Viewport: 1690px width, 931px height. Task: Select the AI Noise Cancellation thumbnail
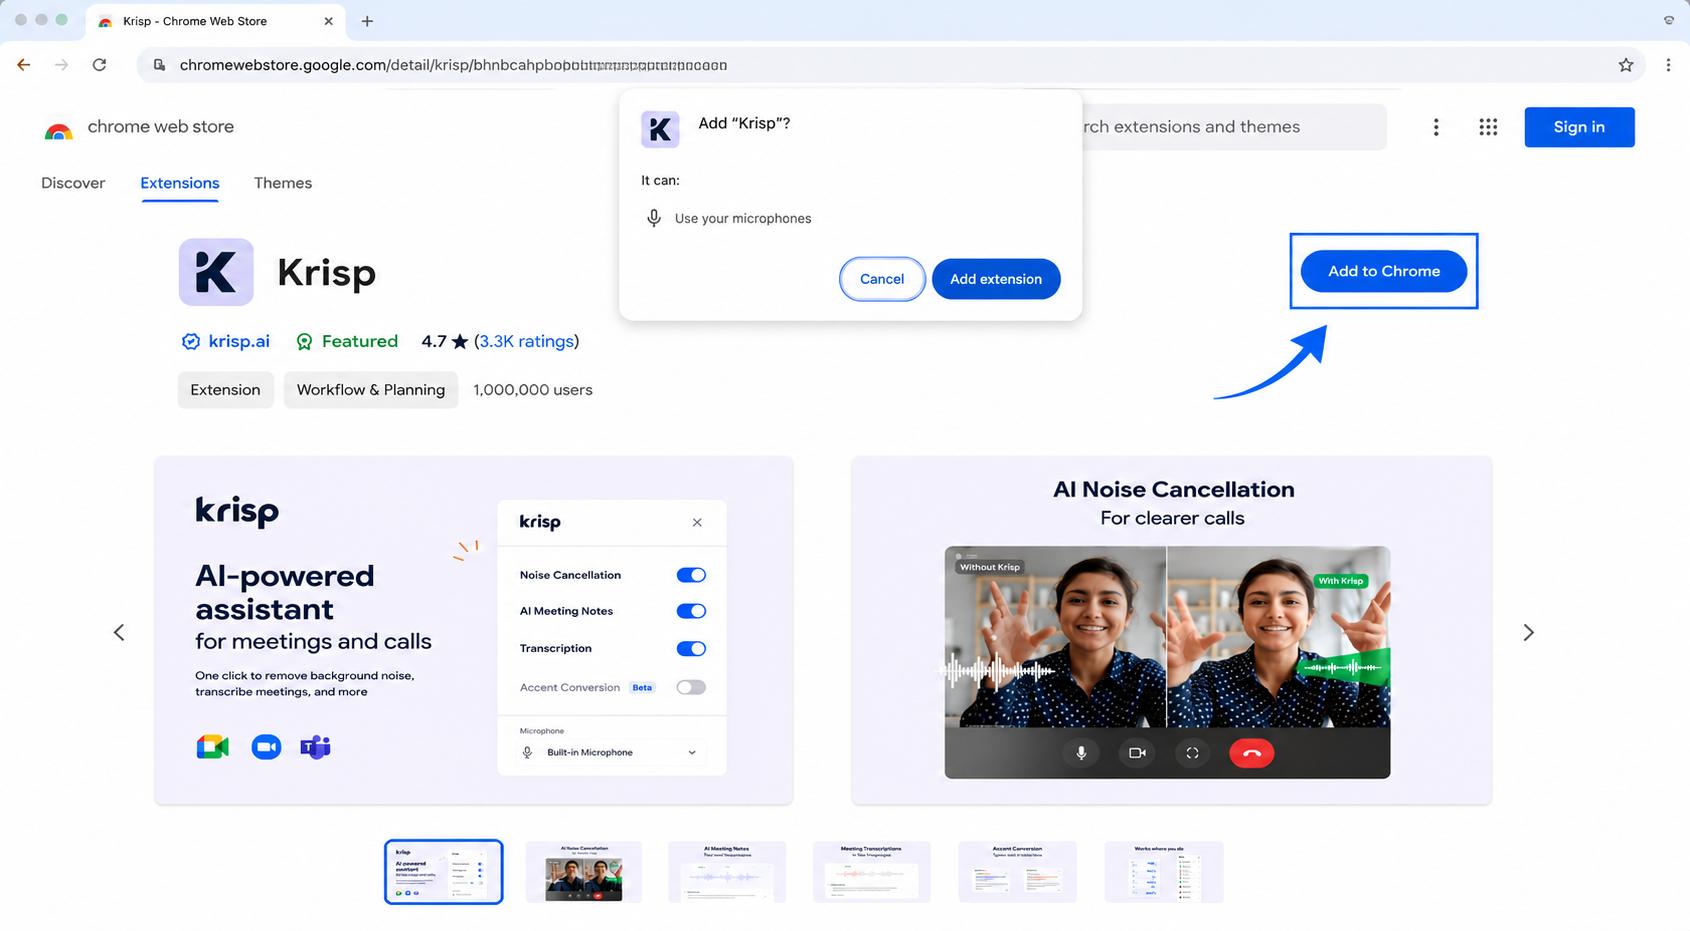pyautogui.click(x=584, y=872)
